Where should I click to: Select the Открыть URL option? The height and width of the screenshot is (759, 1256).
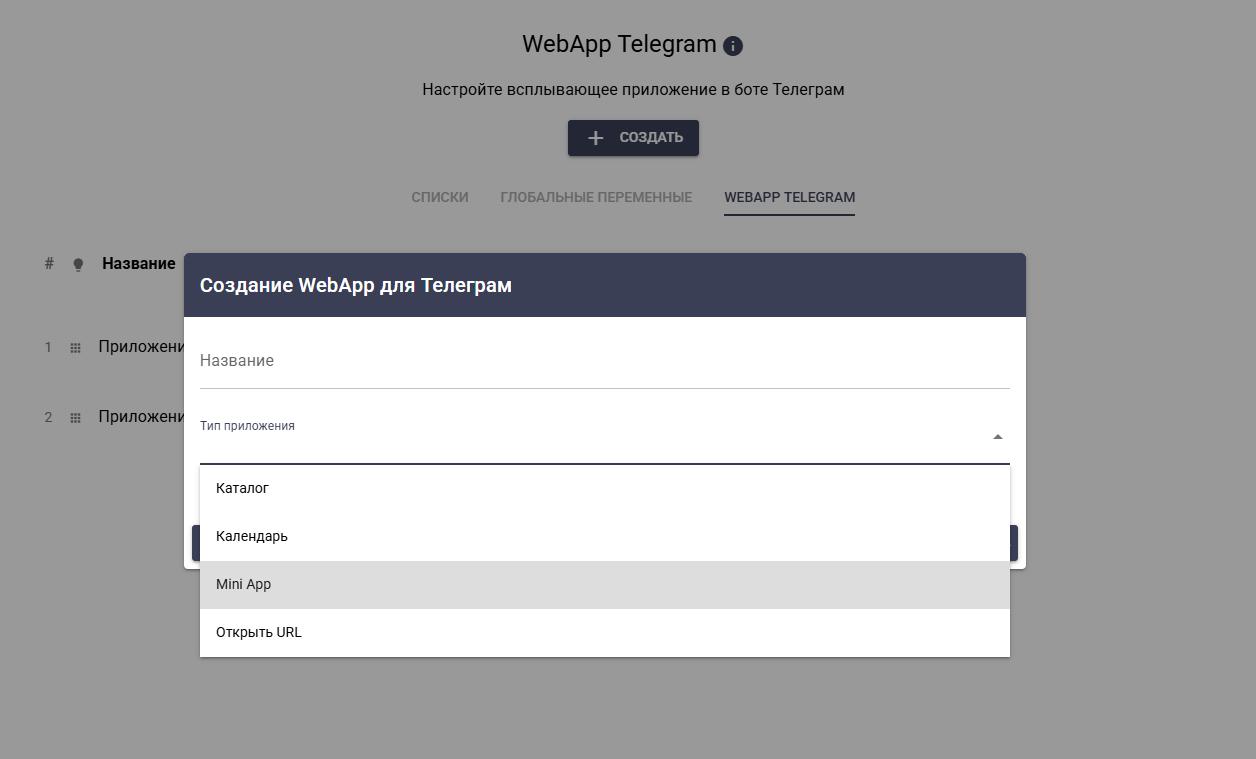(259, 632)
